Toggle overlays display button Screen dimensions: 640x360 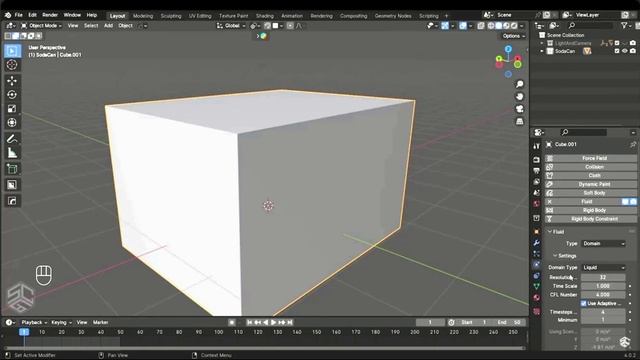462,26
